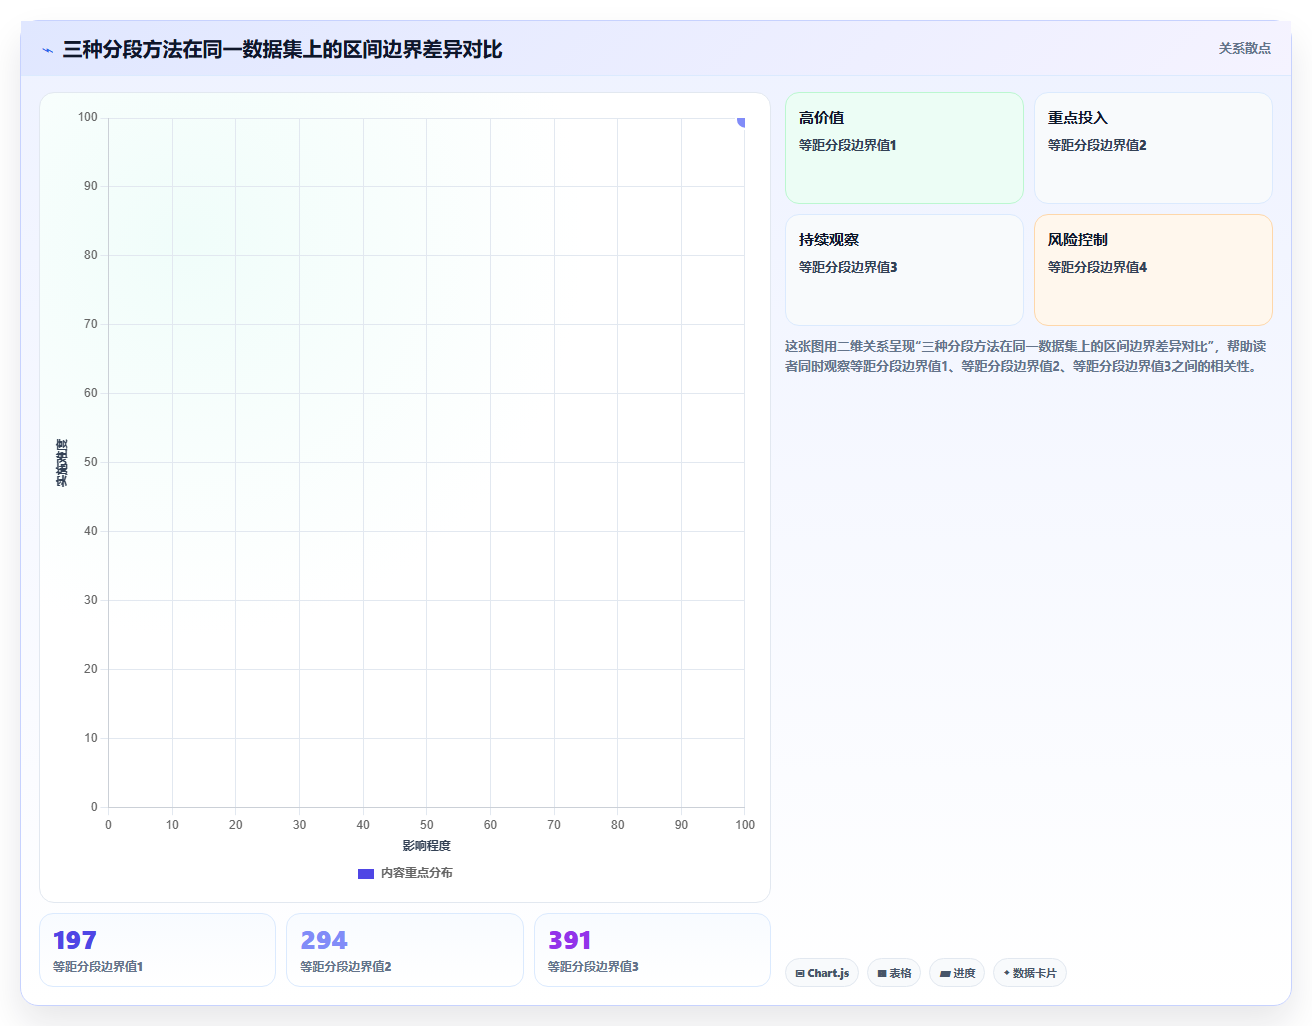
Task: Click the 实施难度 y-axis title
Action: 62,463
